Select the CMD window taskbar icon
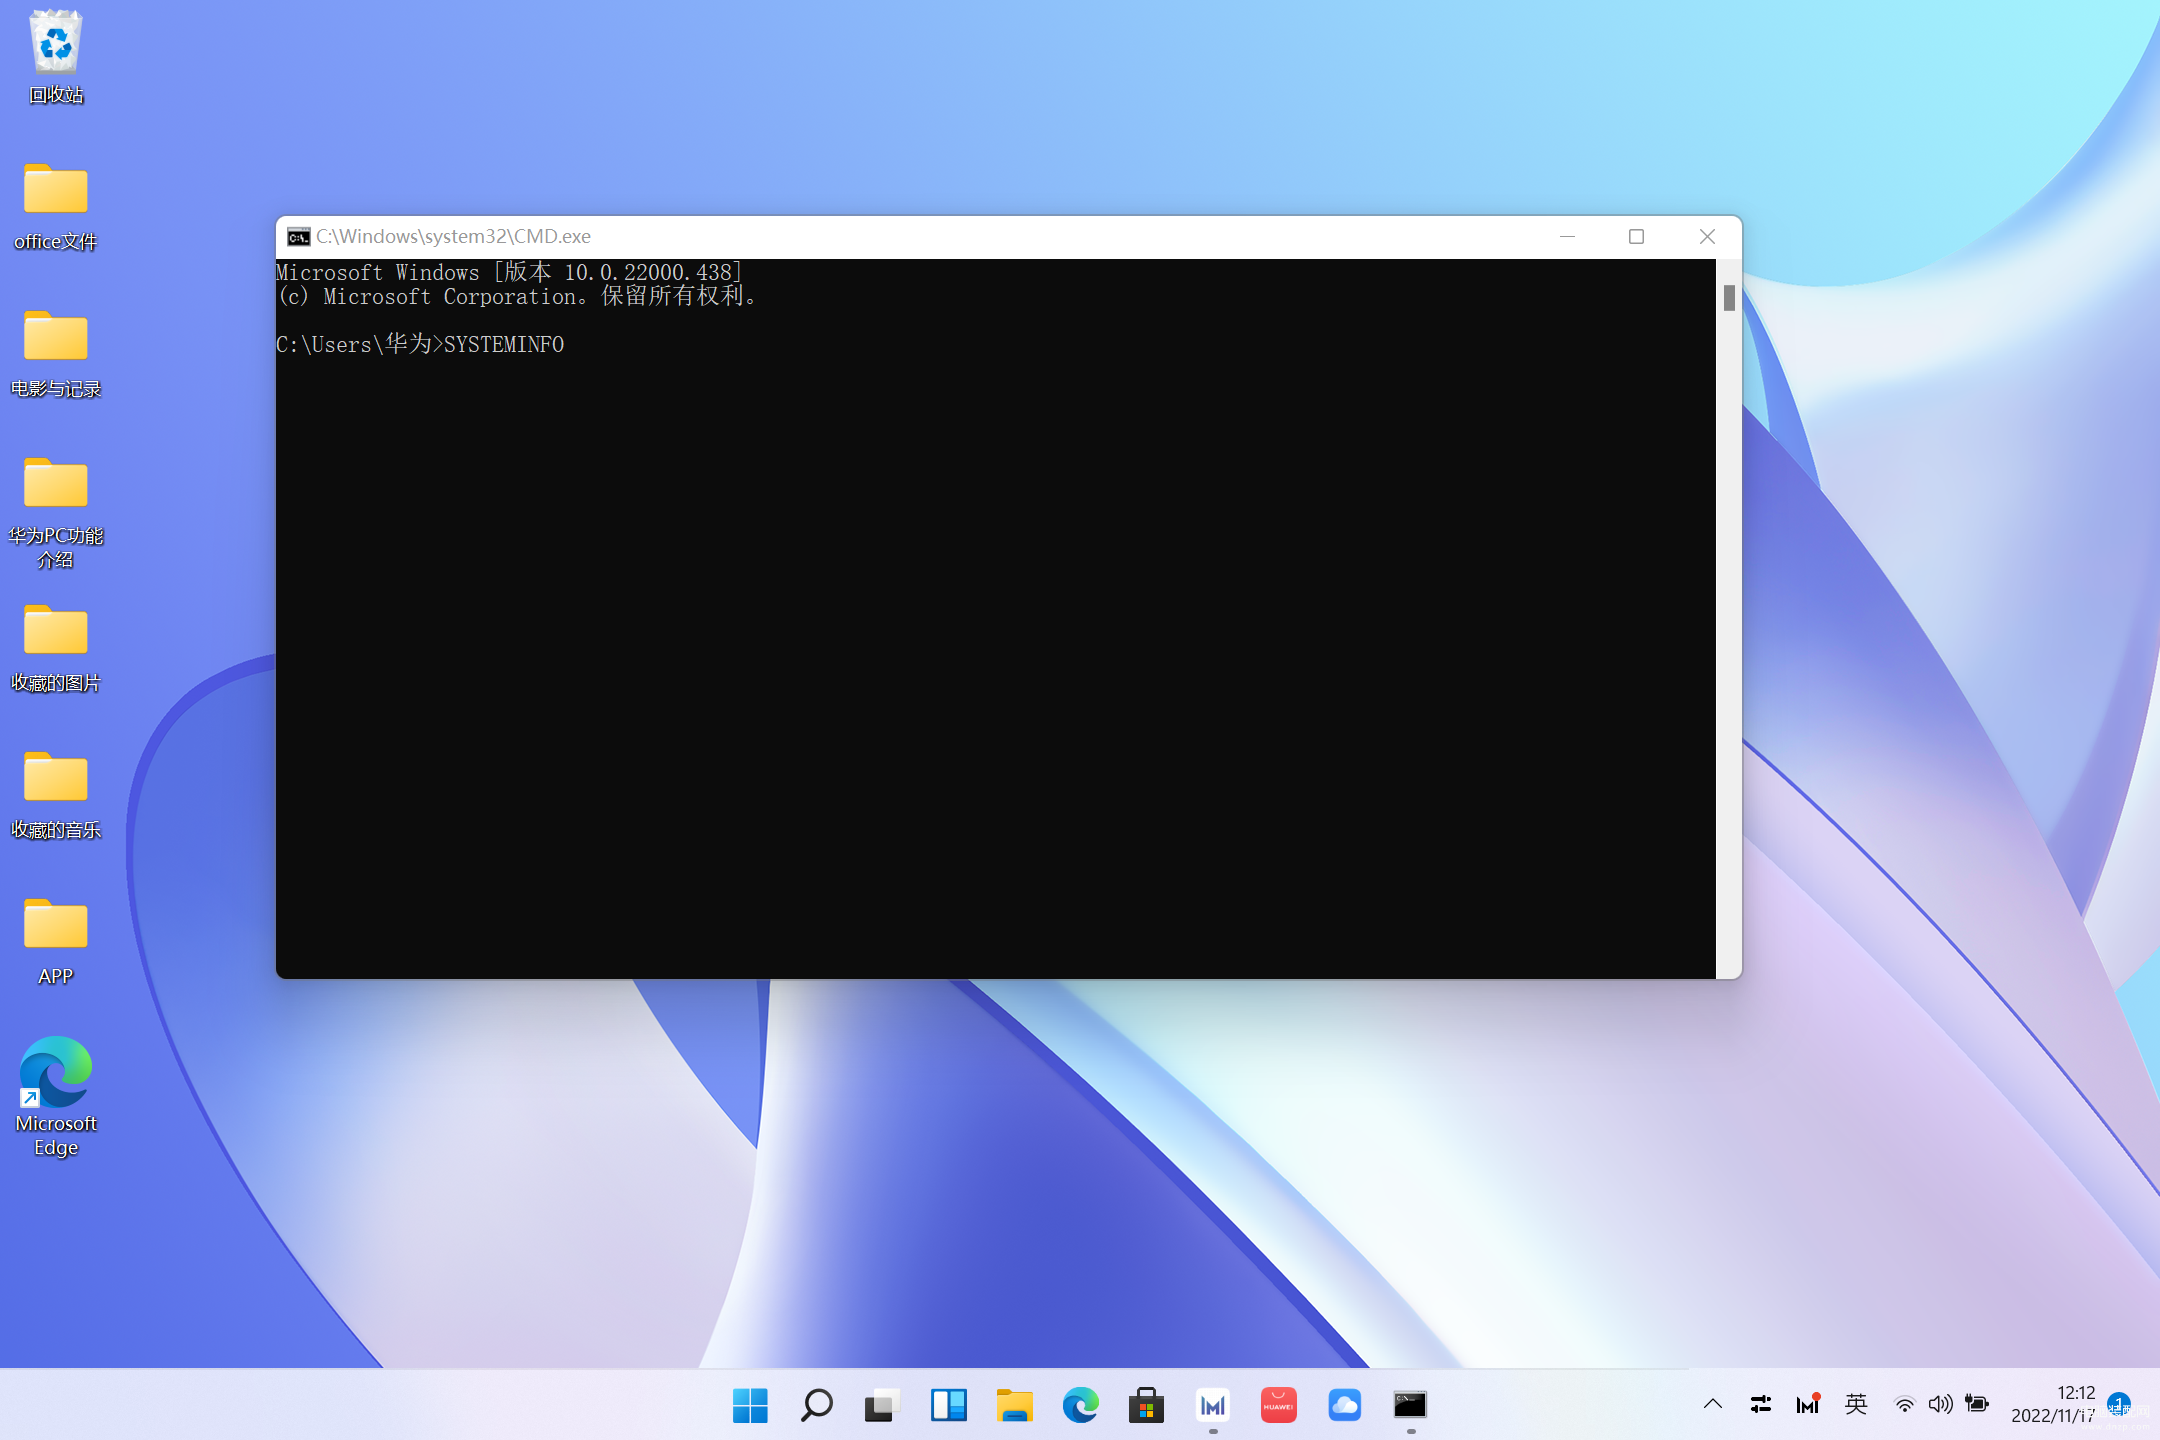 click(1410, 1405)
